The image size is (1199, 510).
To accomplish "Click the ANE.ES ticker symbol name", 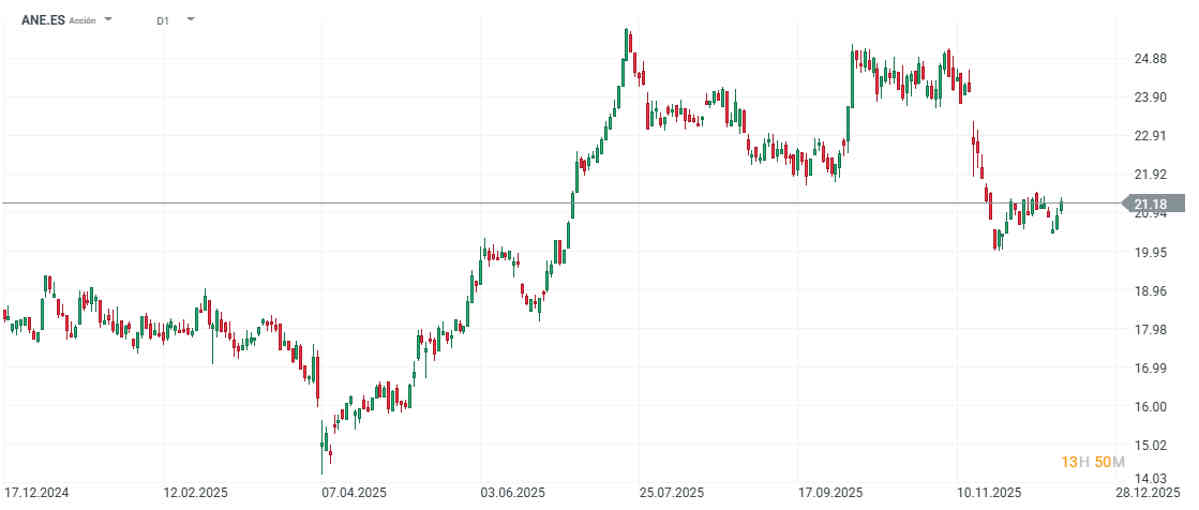I will click(x=43, y=20).
